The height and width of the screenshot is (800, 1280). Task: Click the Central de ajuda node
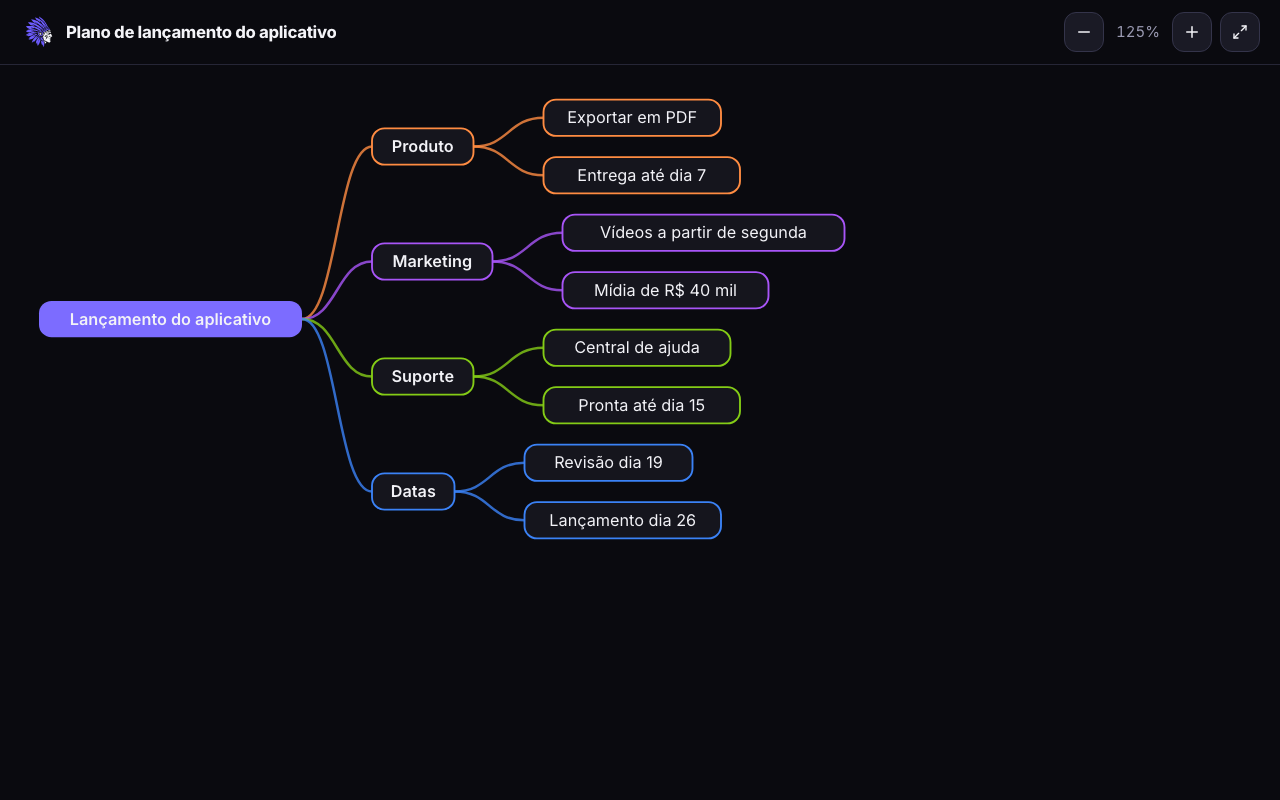tap(637, 348)
